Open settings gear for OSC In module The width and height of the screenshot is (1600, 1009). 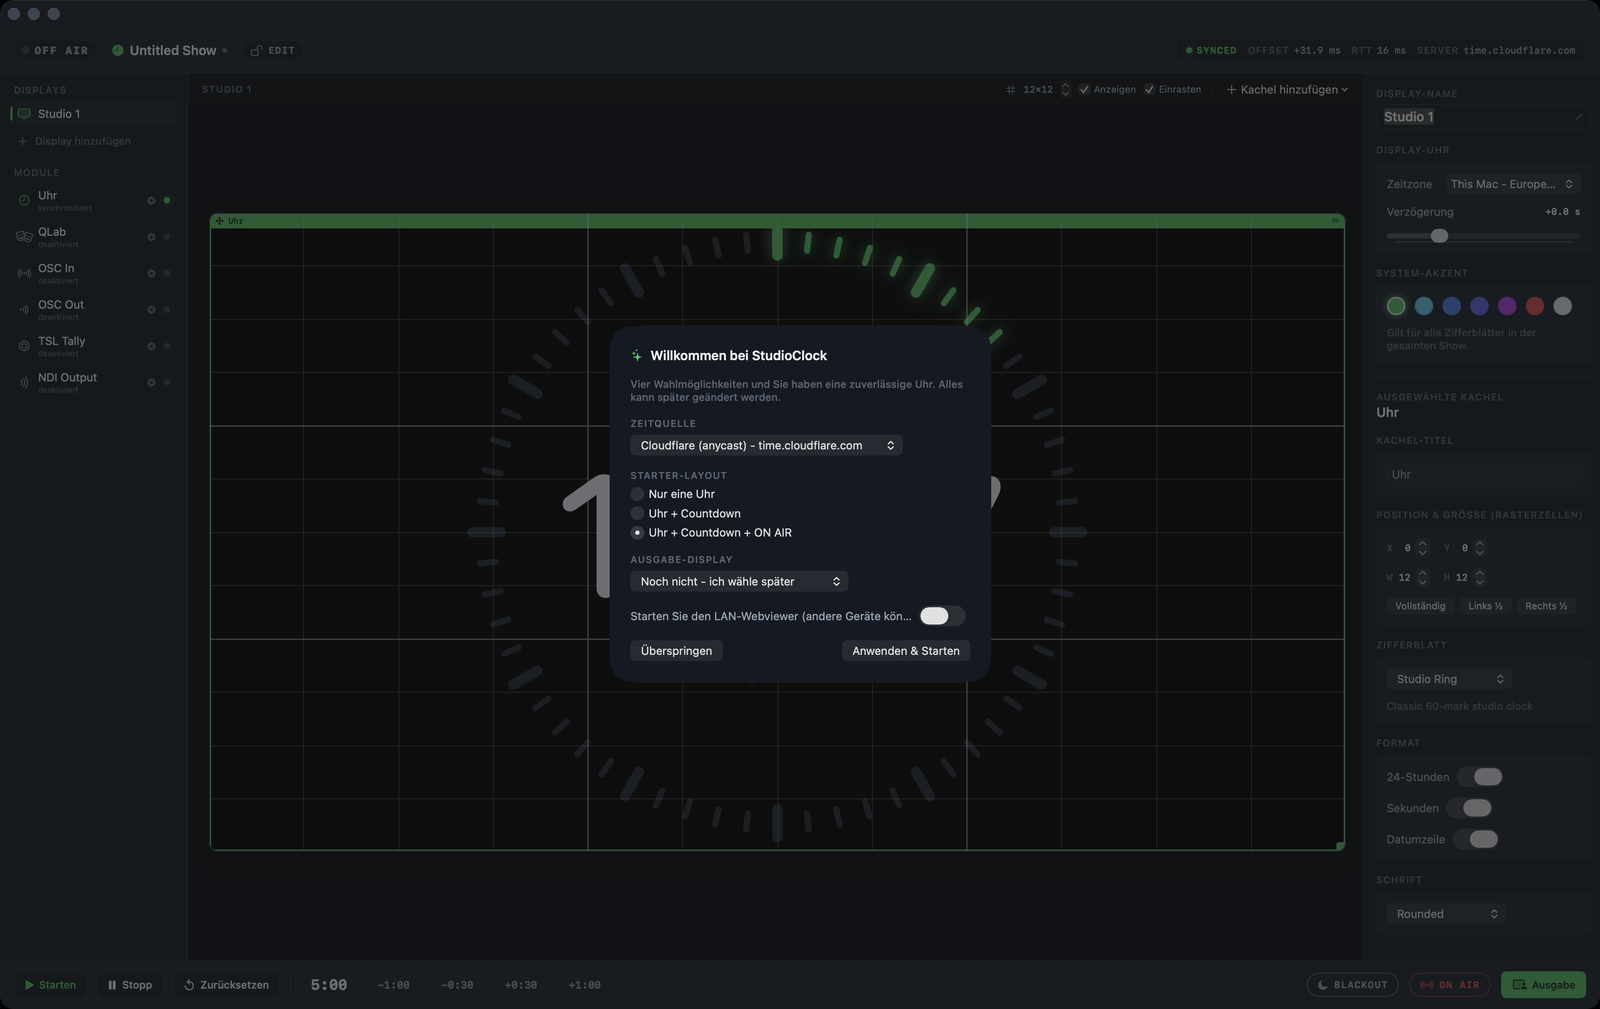(x=151, y=273)
